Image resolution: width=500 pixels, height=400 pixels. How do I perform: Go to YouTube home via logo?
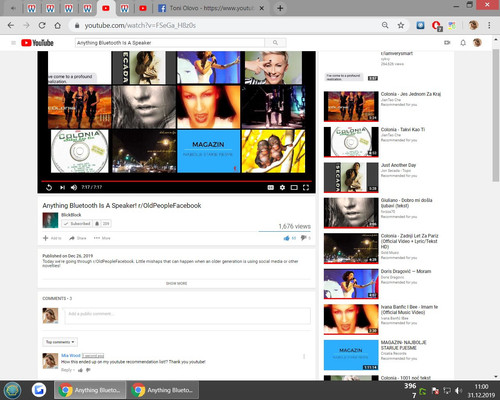(37, 43)
